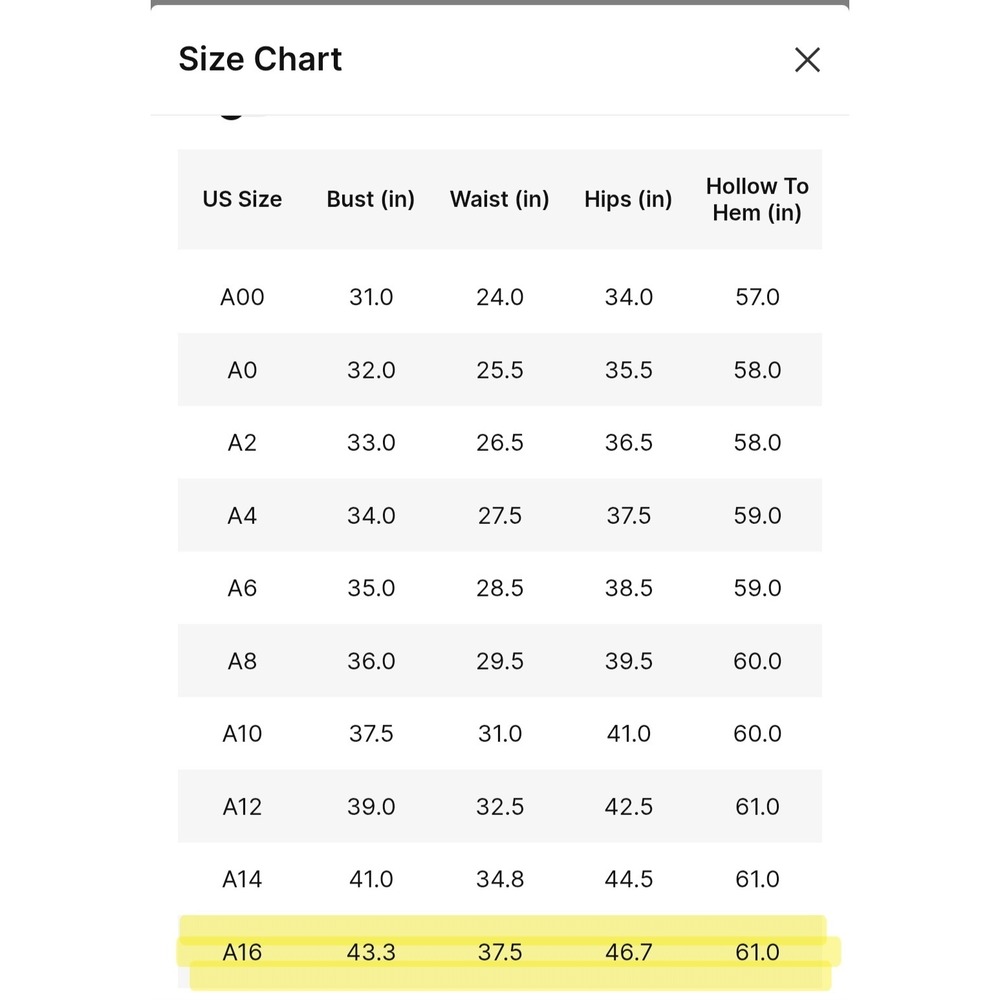Click the 34.8 waist value for A14
This screenshot has height=1000, width=1000.
pos(499,879)
